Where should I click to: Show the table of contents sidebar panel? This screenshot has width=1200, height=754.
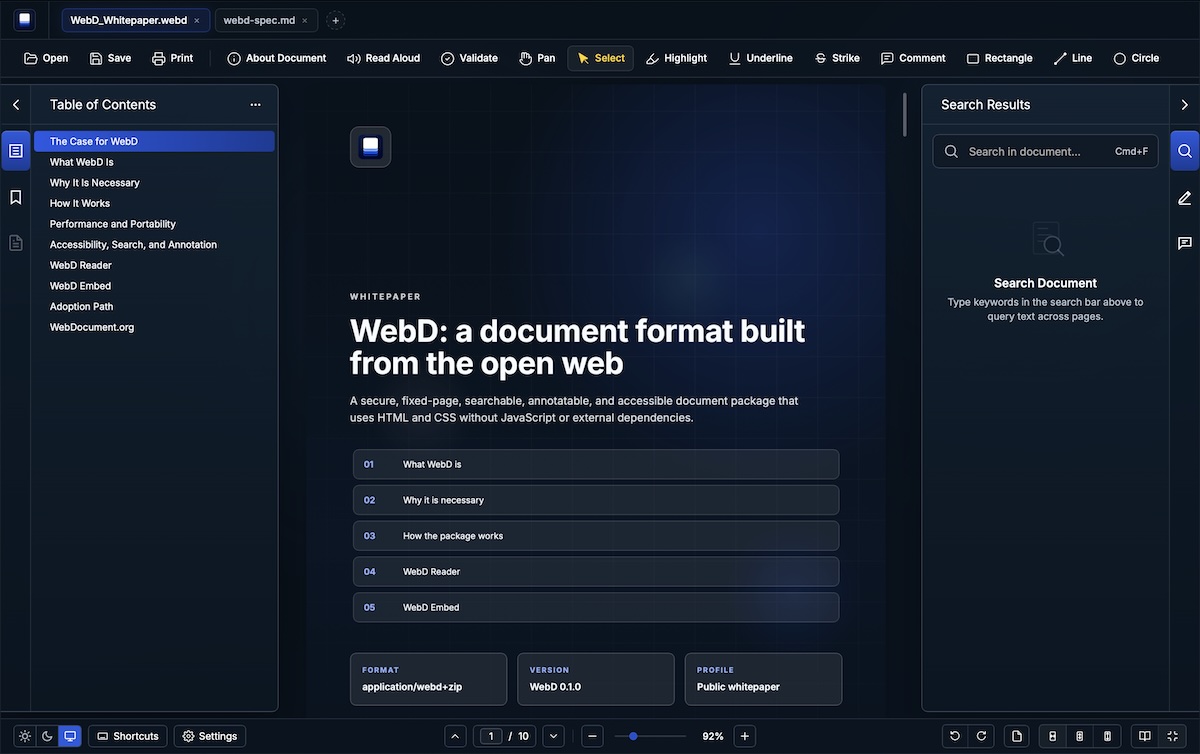point(16,151)
